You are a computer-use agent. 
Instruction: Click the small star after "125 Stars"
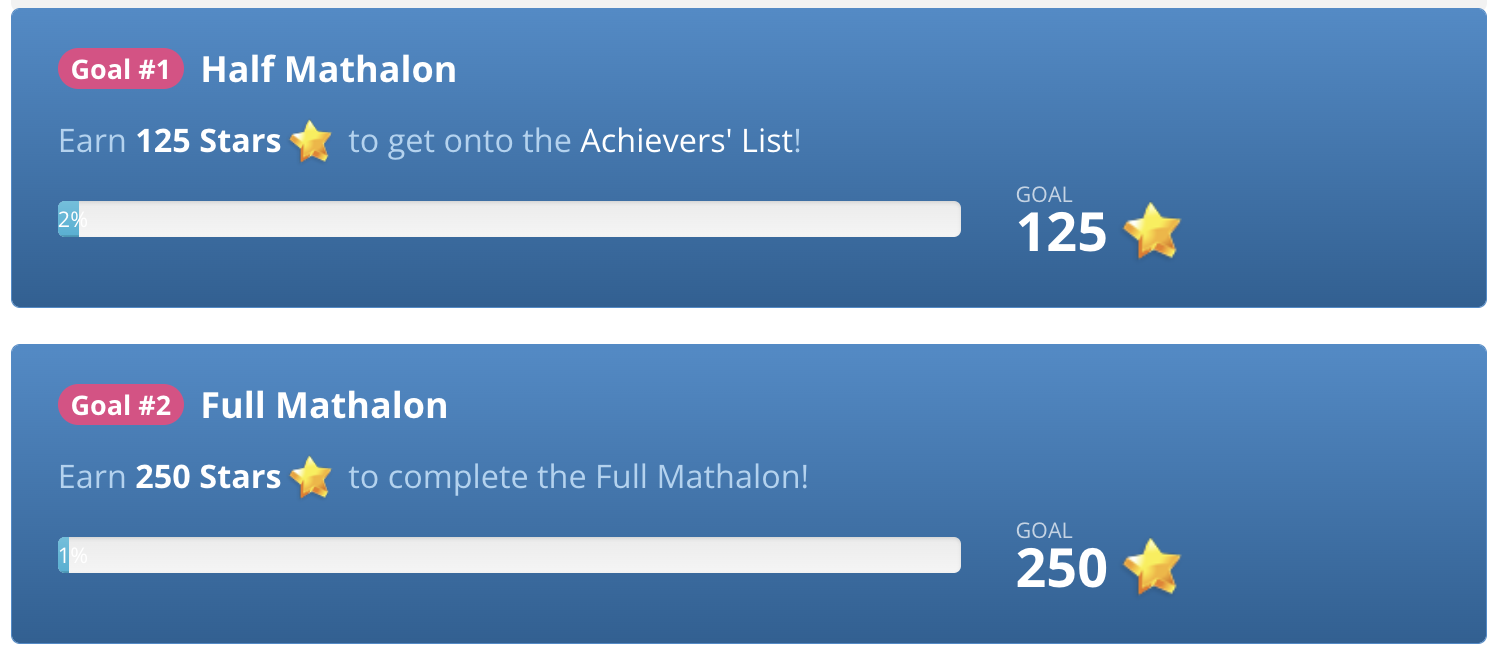(311, 141)
